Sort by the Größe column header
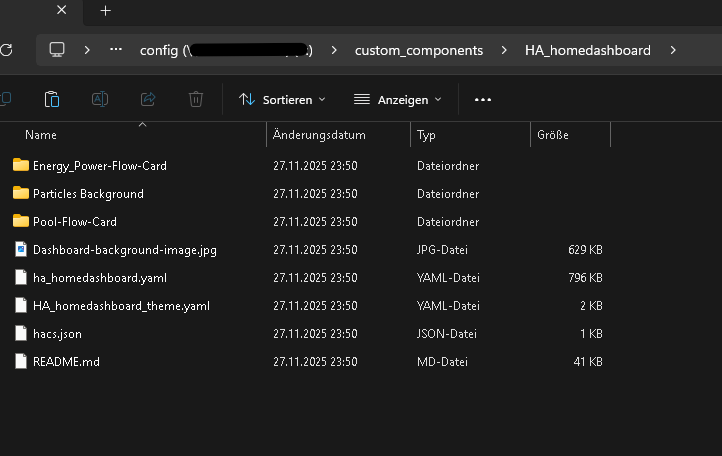 553,135
